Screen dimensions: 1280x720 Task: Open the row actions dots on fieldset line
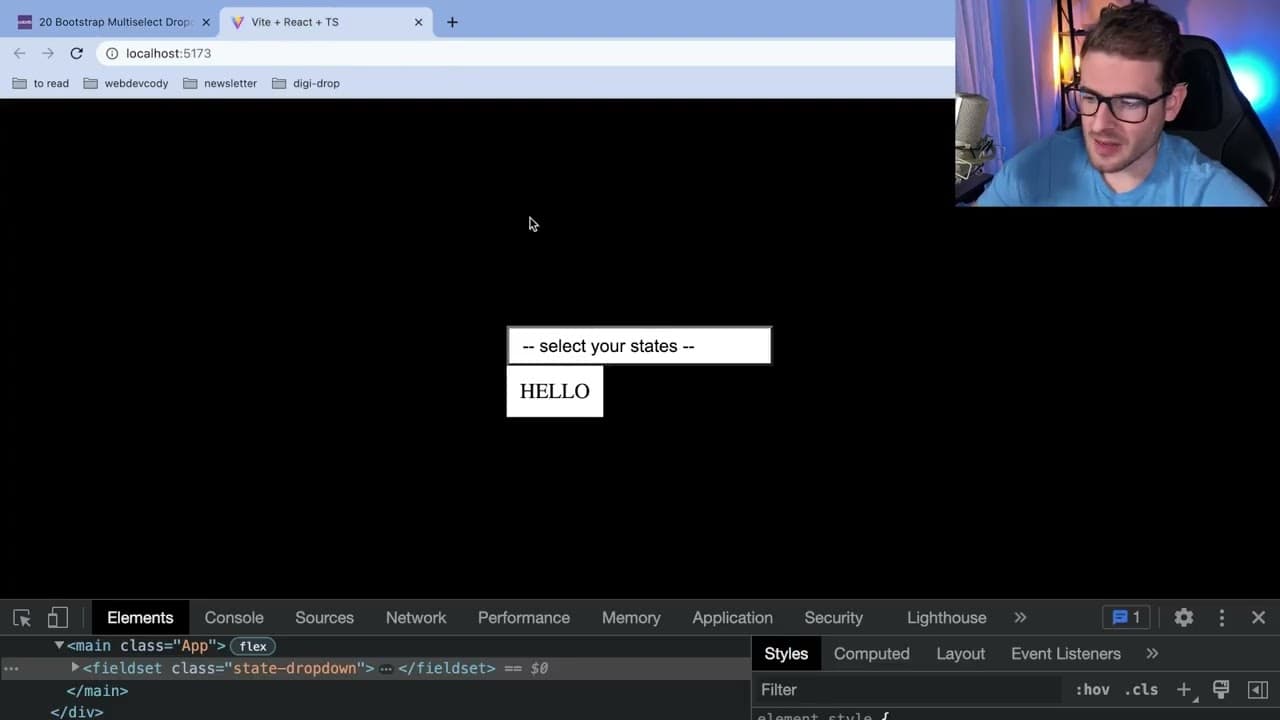11,668
